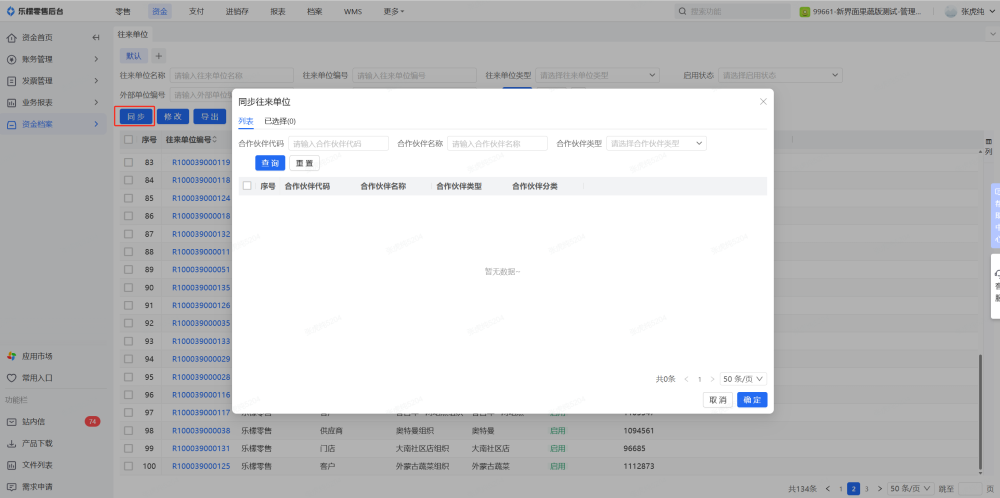Switch to the 已选择(0) tab
This screenshot has height=498, width=1000.
(x=280, y=121)
